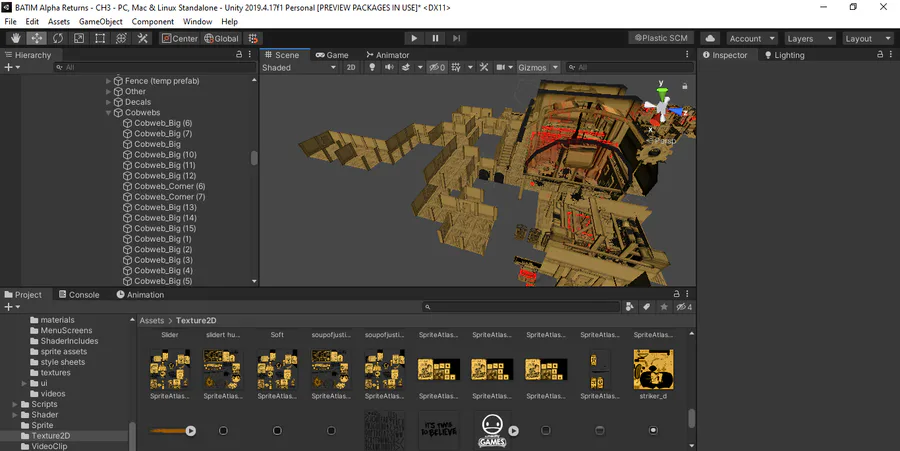This screenshot has width=900, height=451.
Task: Toggle Global rotation handle button
Action: [221, 38]
